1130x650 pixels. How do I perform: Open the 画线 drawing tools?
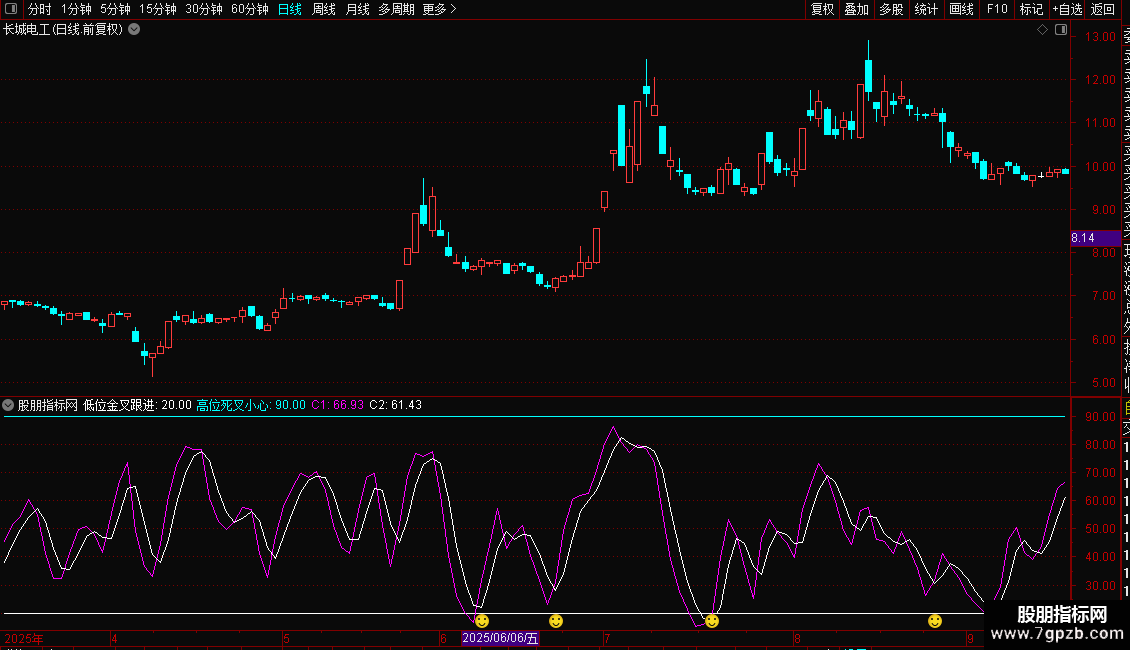tap(961, 9)
